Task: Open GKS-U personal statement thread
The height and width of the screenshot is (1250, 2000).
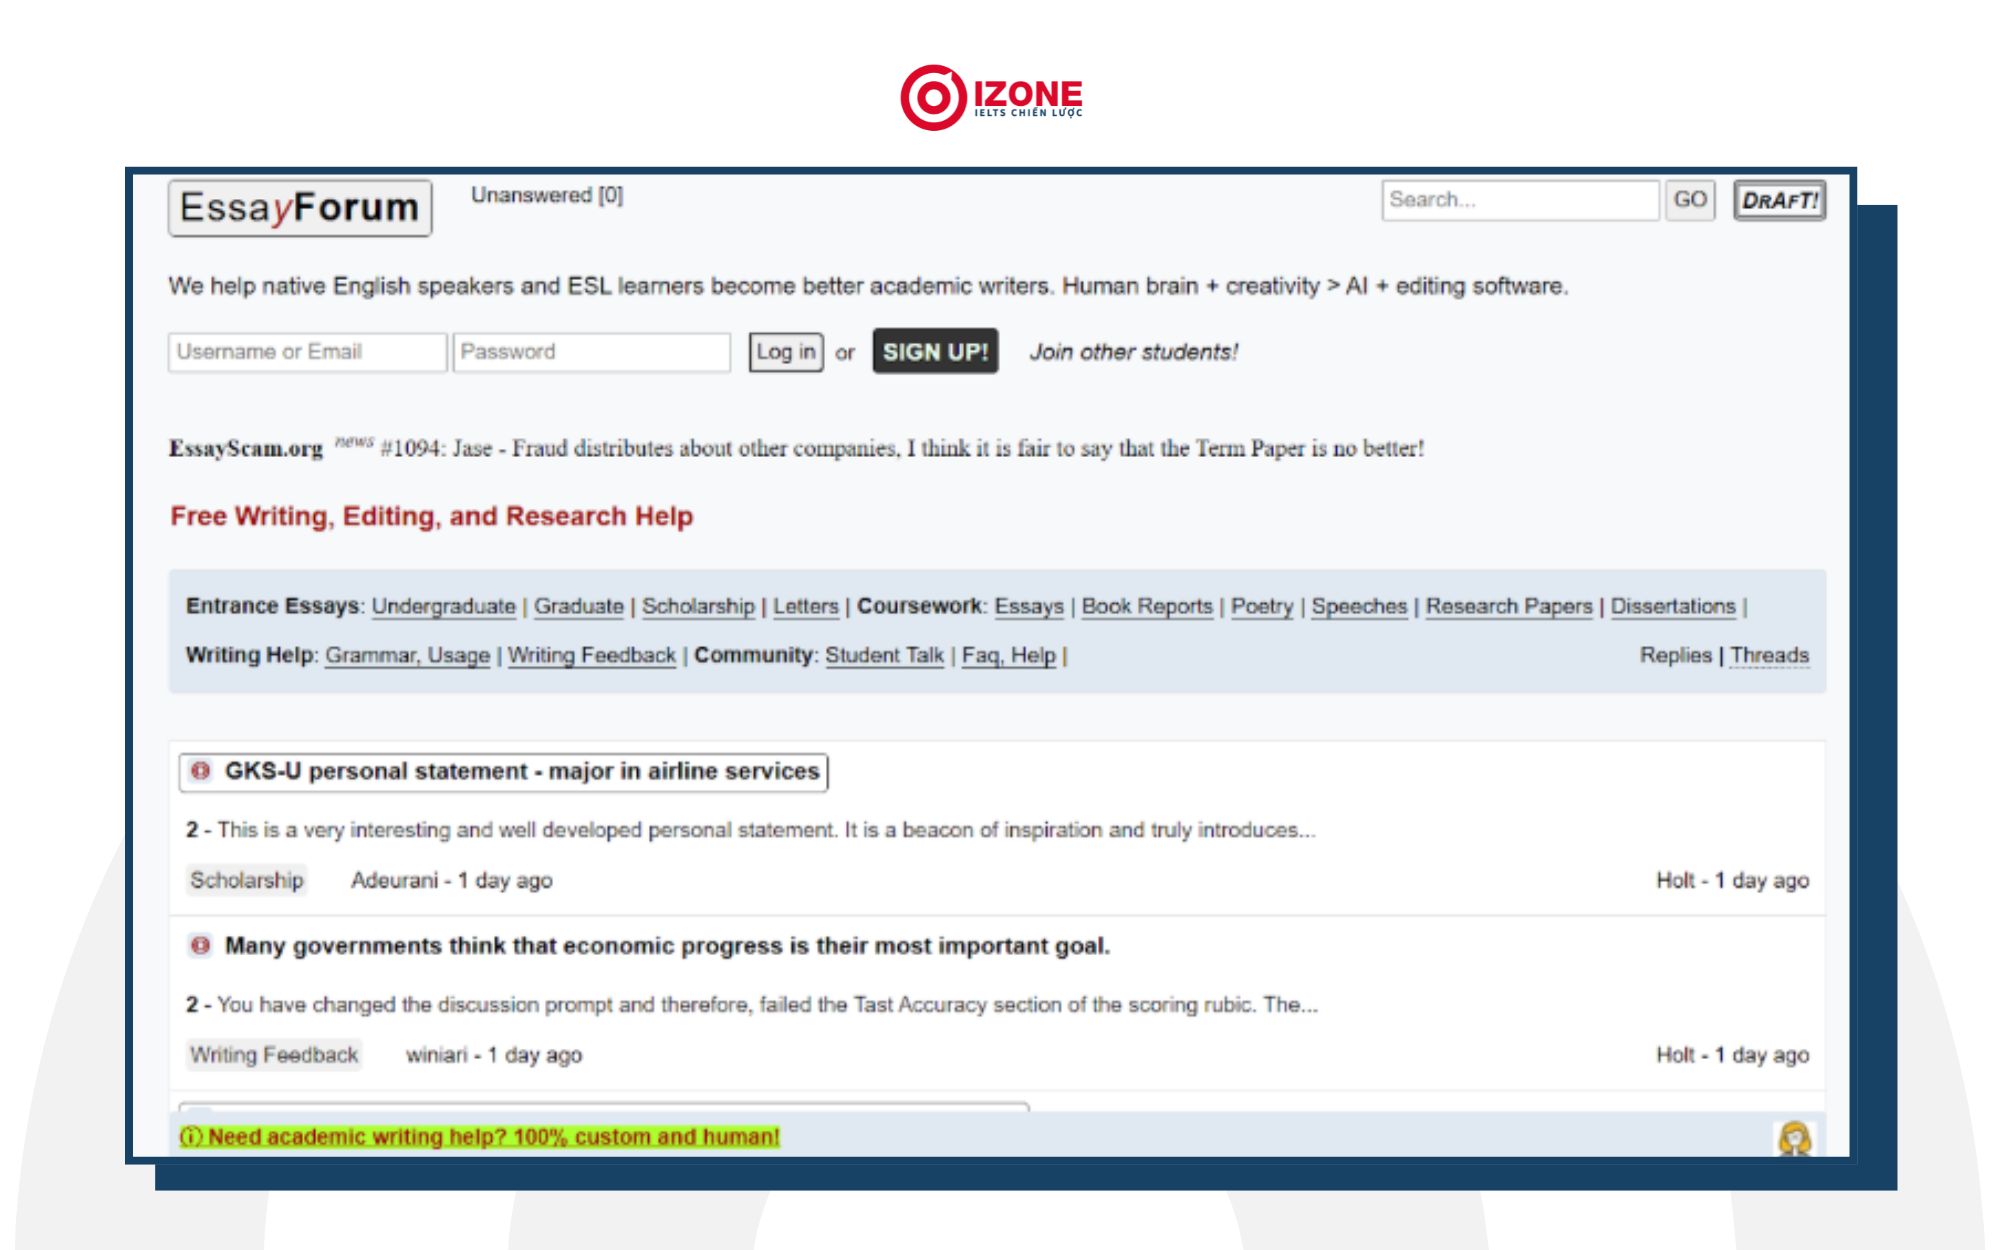Action: click(x=522, y=771)
